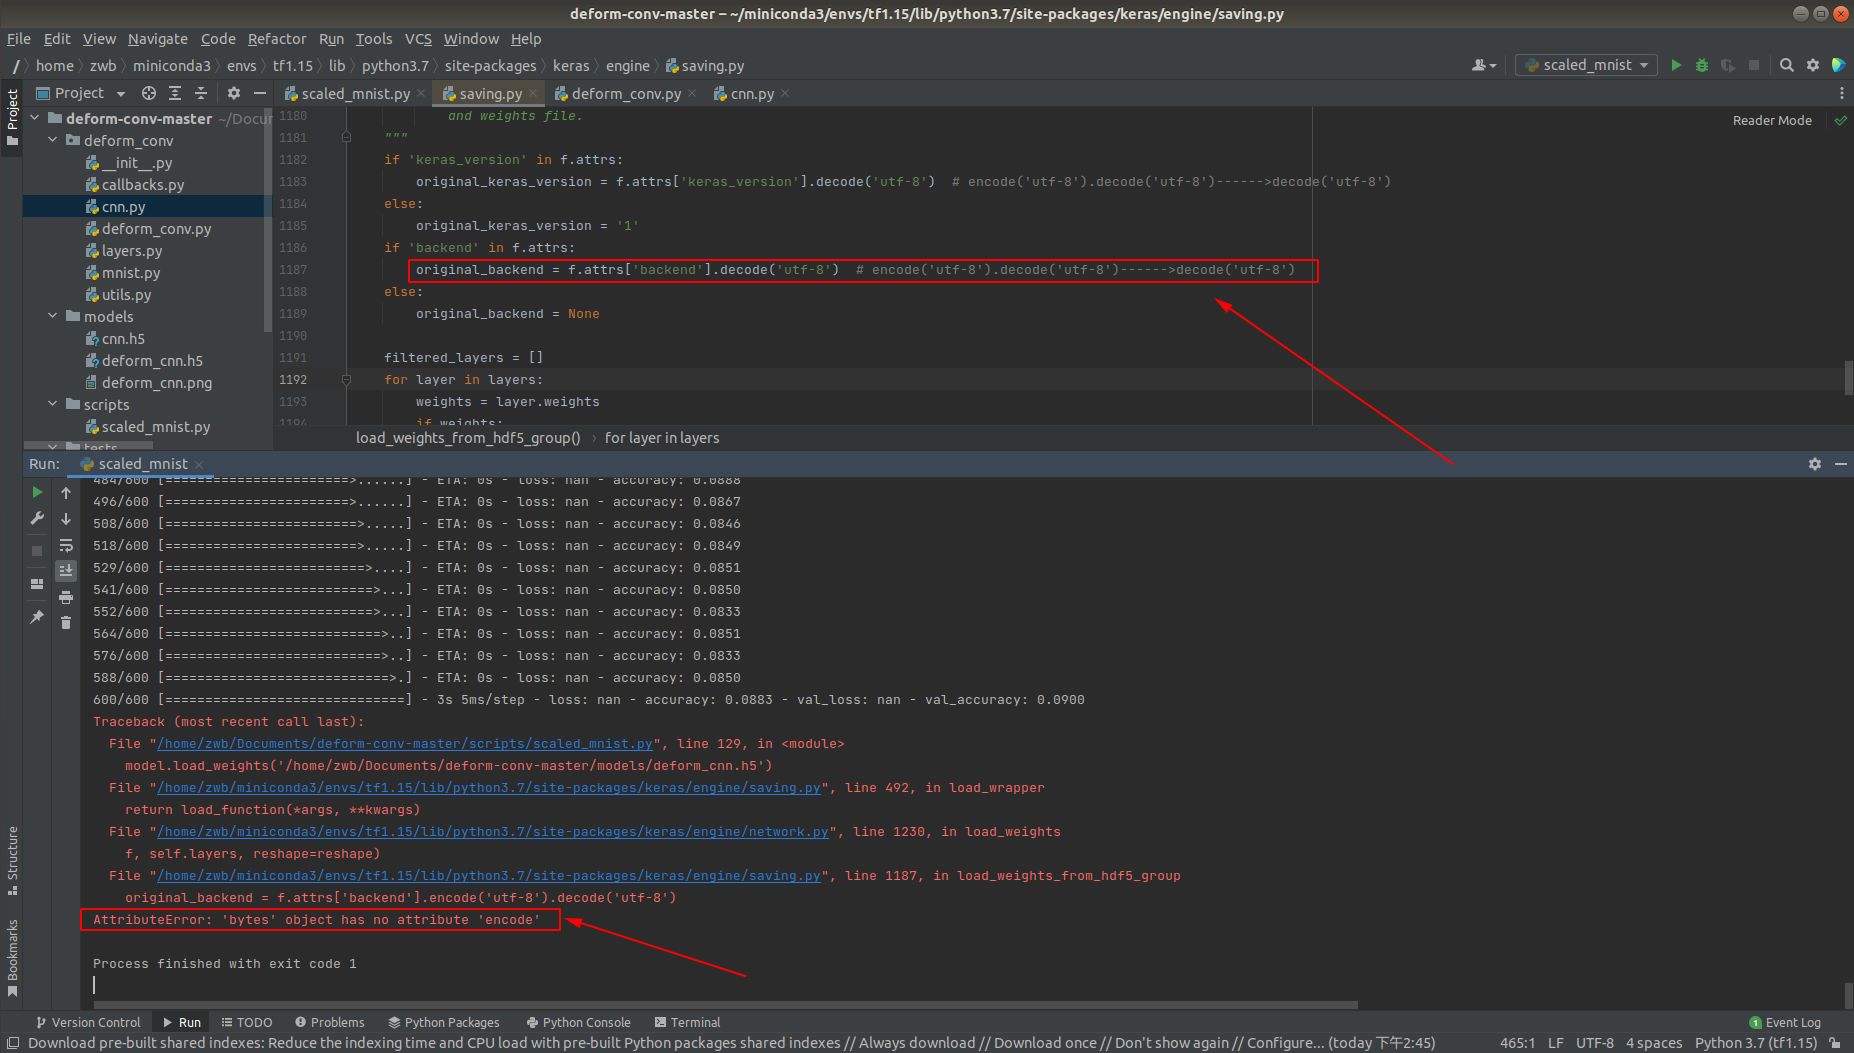
Task: Go up the stack trace arrow
Action: pos(66,492)
